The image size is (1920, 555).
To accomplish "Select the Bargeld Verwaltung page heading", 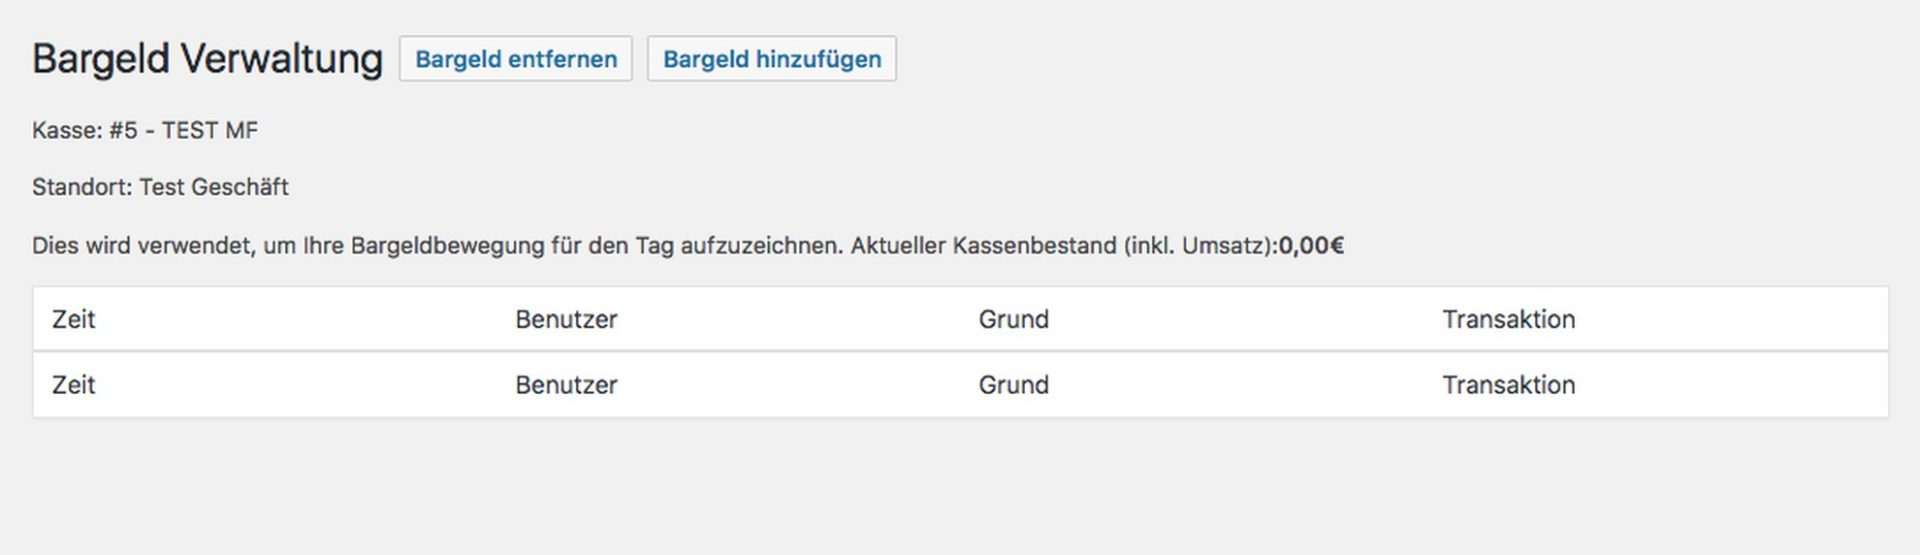I will [207, 59].
